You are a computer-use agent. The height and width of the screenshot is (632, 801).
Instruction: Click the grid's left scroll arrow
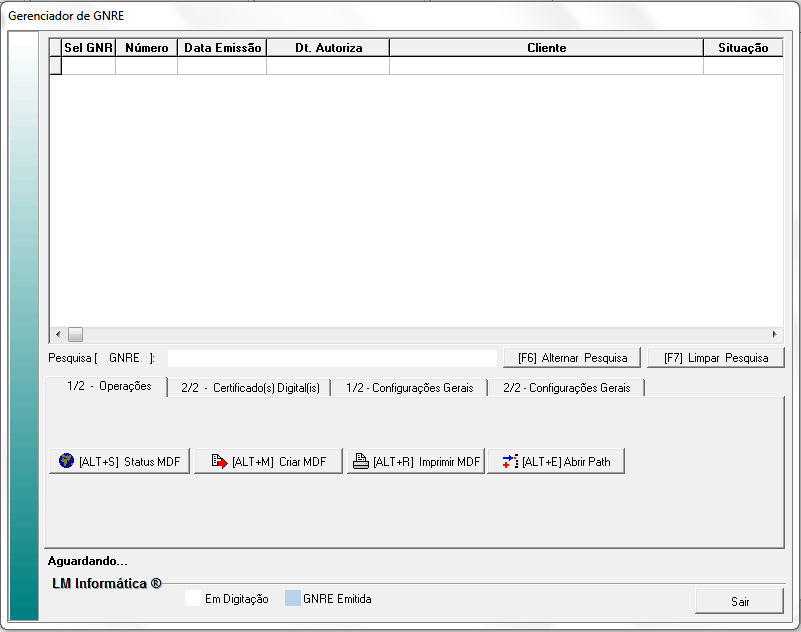tap(58, 334)
